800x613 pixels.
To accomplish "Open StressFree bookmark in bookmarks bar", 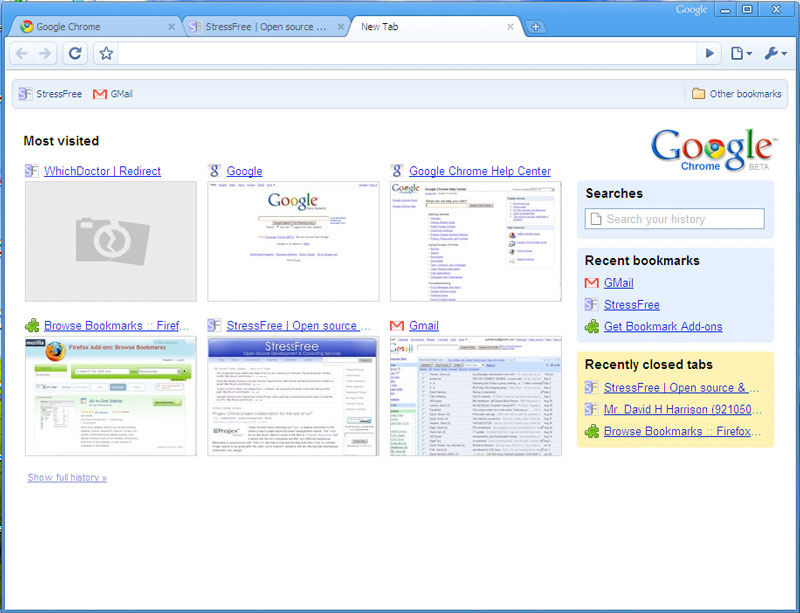I will [x=51, y=94].
